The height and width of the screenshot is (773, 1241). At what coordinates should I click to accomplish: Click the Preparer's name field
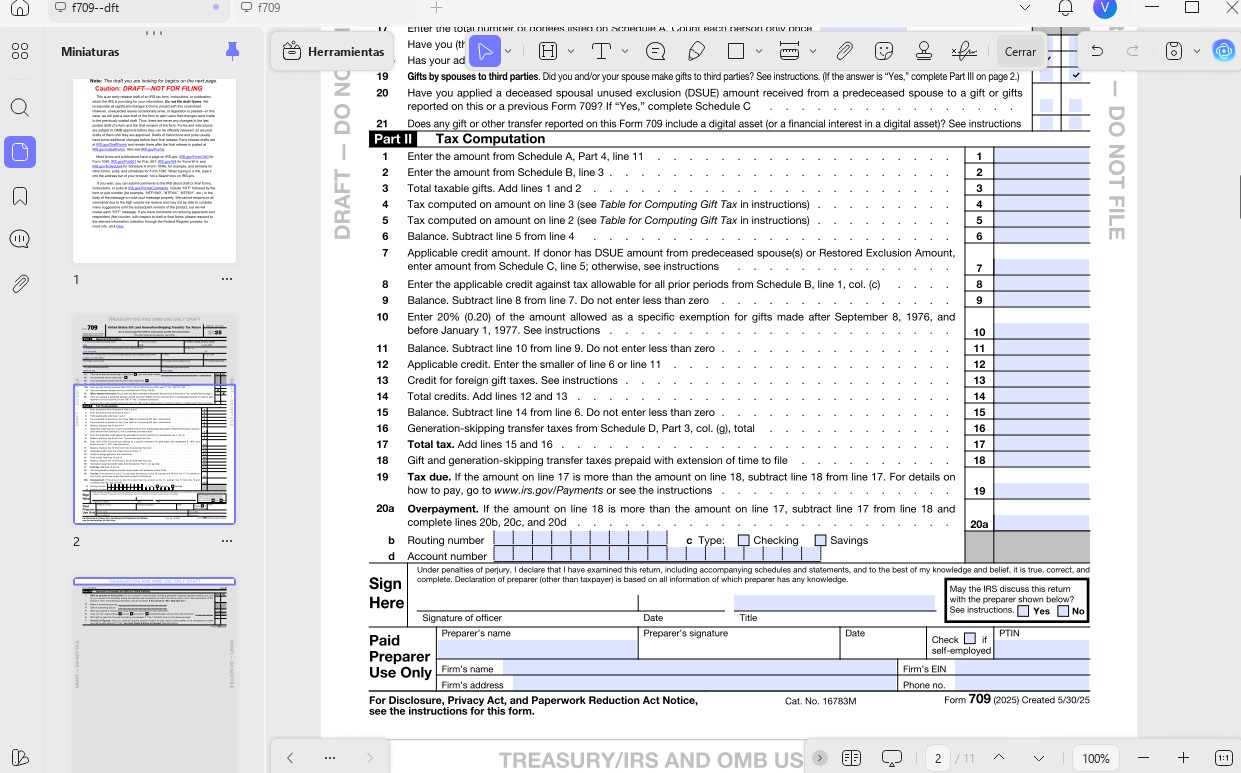click(536, 648)
